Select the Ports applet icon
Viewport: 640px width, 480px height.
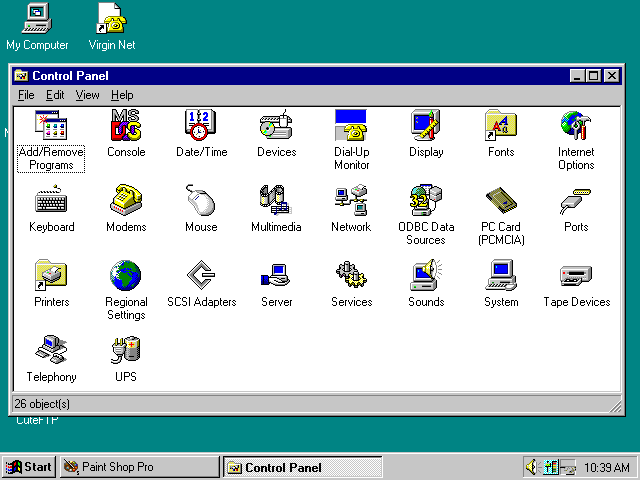point(576,201)
